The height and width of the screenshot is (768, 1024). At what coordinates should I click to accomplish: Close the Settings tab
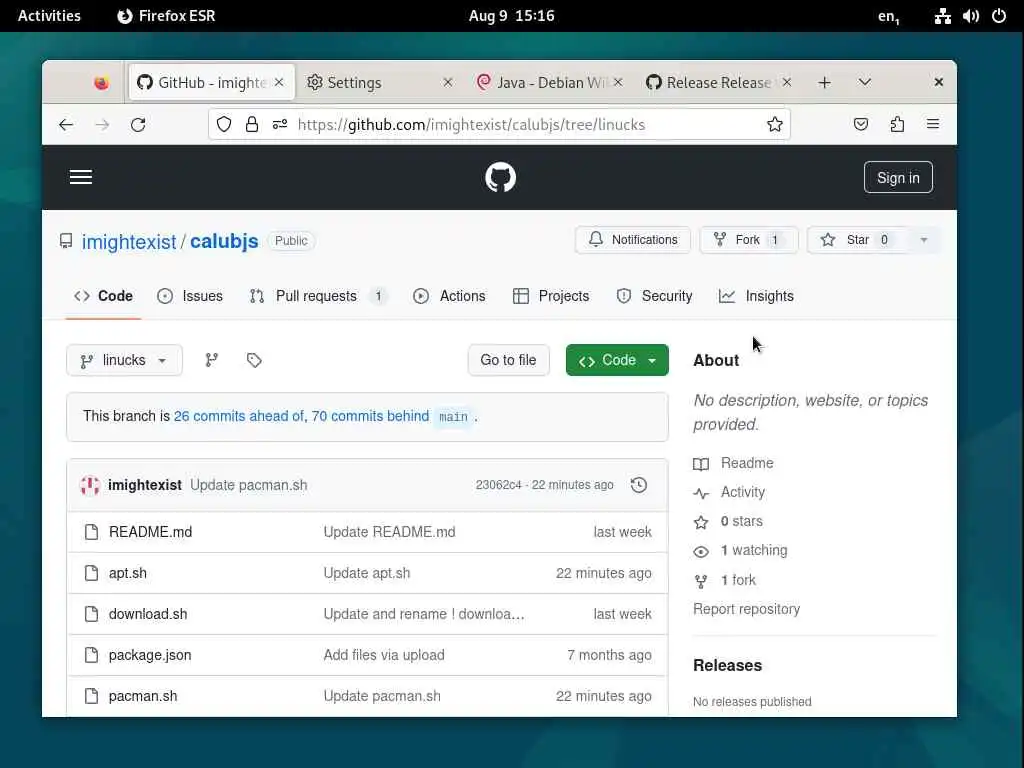(447, 82)
